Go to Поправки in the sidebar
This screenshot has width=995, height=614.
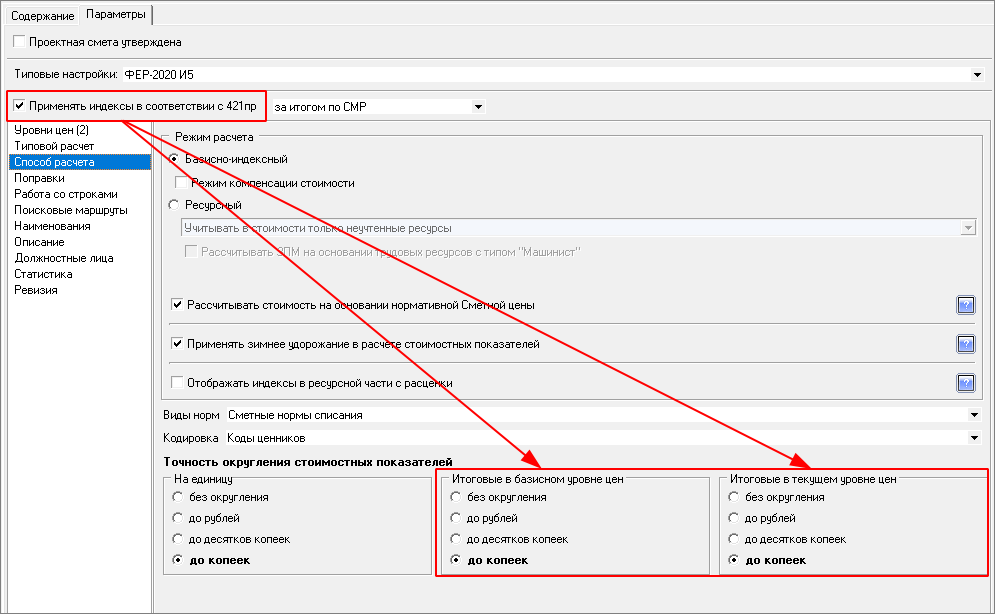click(39, 178)
